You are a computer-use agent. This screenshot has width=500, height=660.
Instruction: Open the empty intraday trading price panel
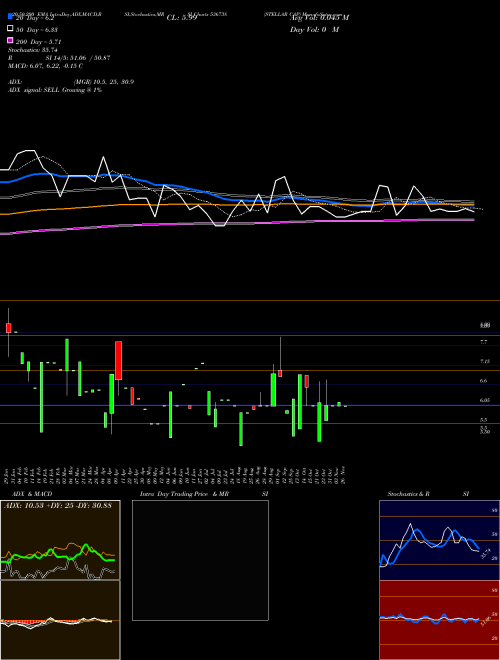tap(200, 560)
